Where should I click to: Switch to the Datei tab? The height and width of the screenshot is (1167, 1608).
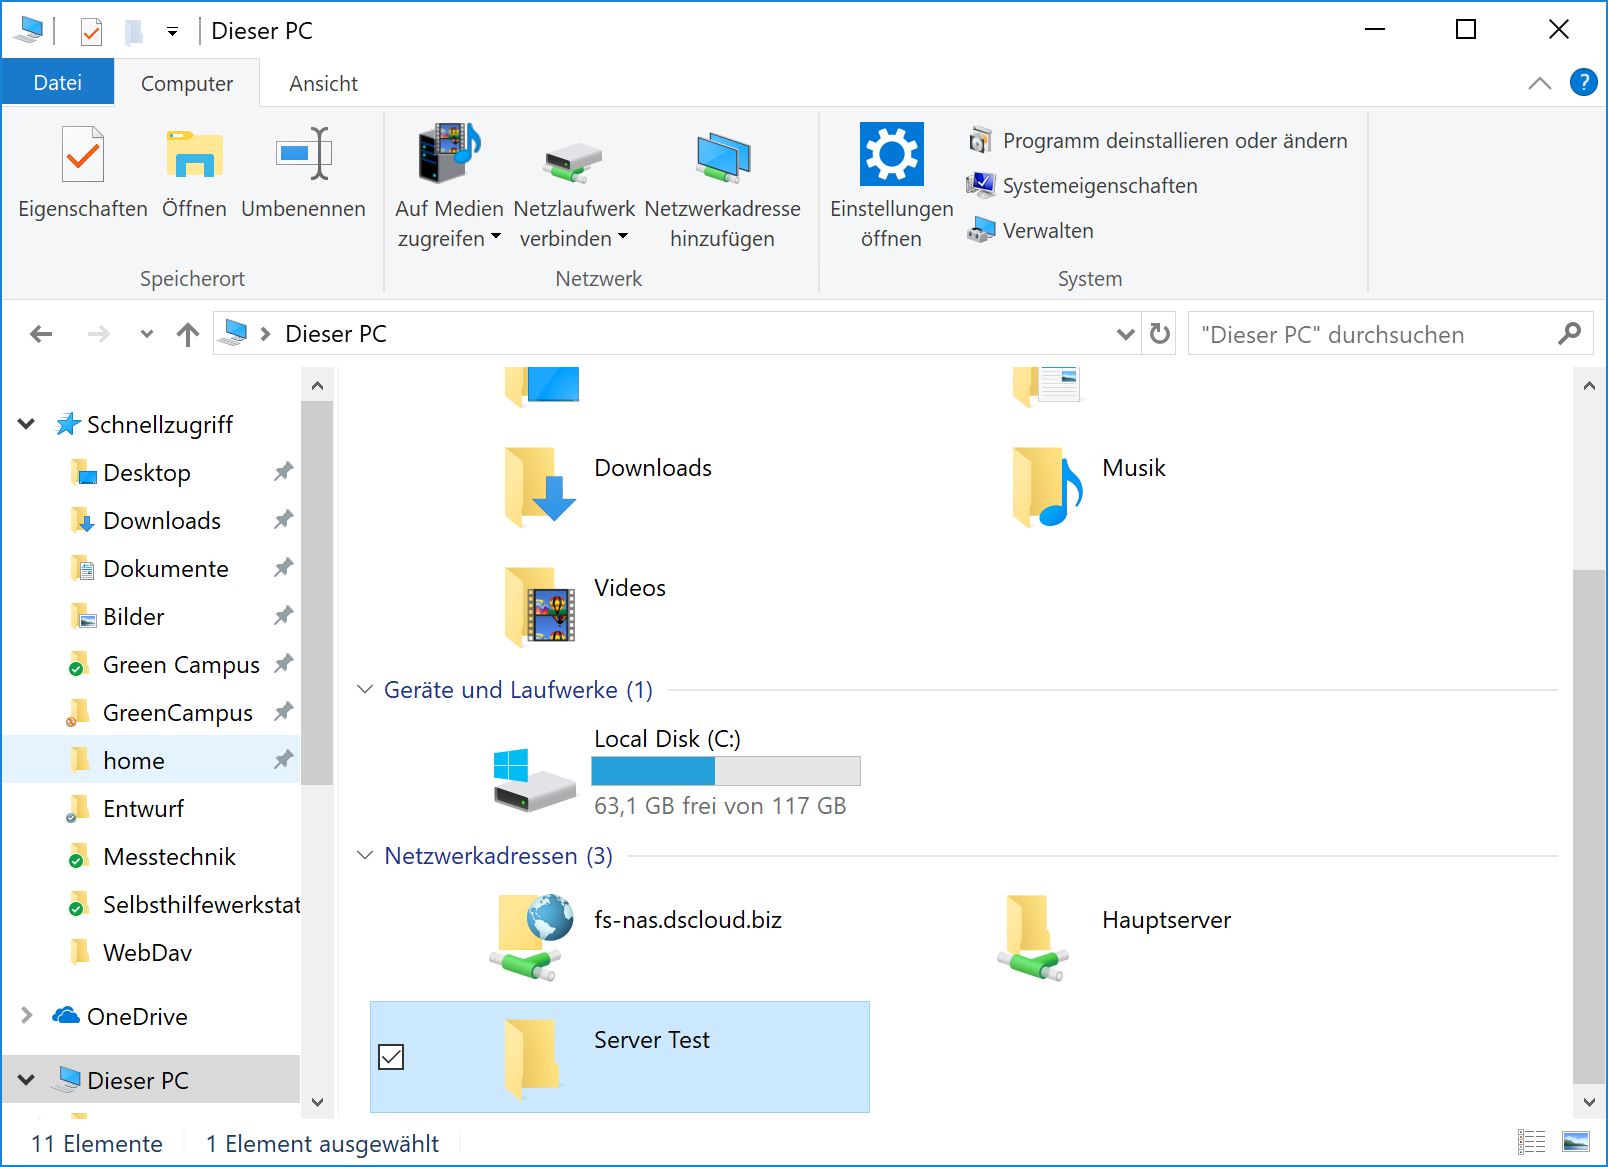click(58, 83)
